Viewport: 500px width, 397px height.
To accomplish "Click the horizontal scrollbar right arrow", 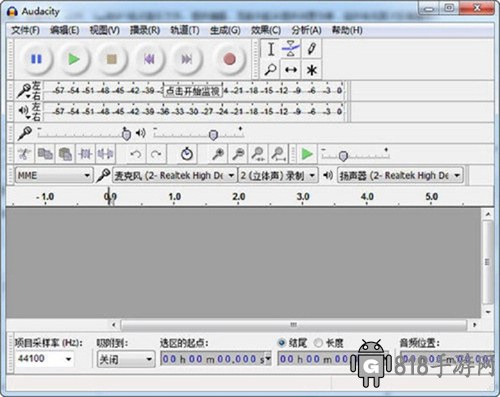I will (474, 324).
